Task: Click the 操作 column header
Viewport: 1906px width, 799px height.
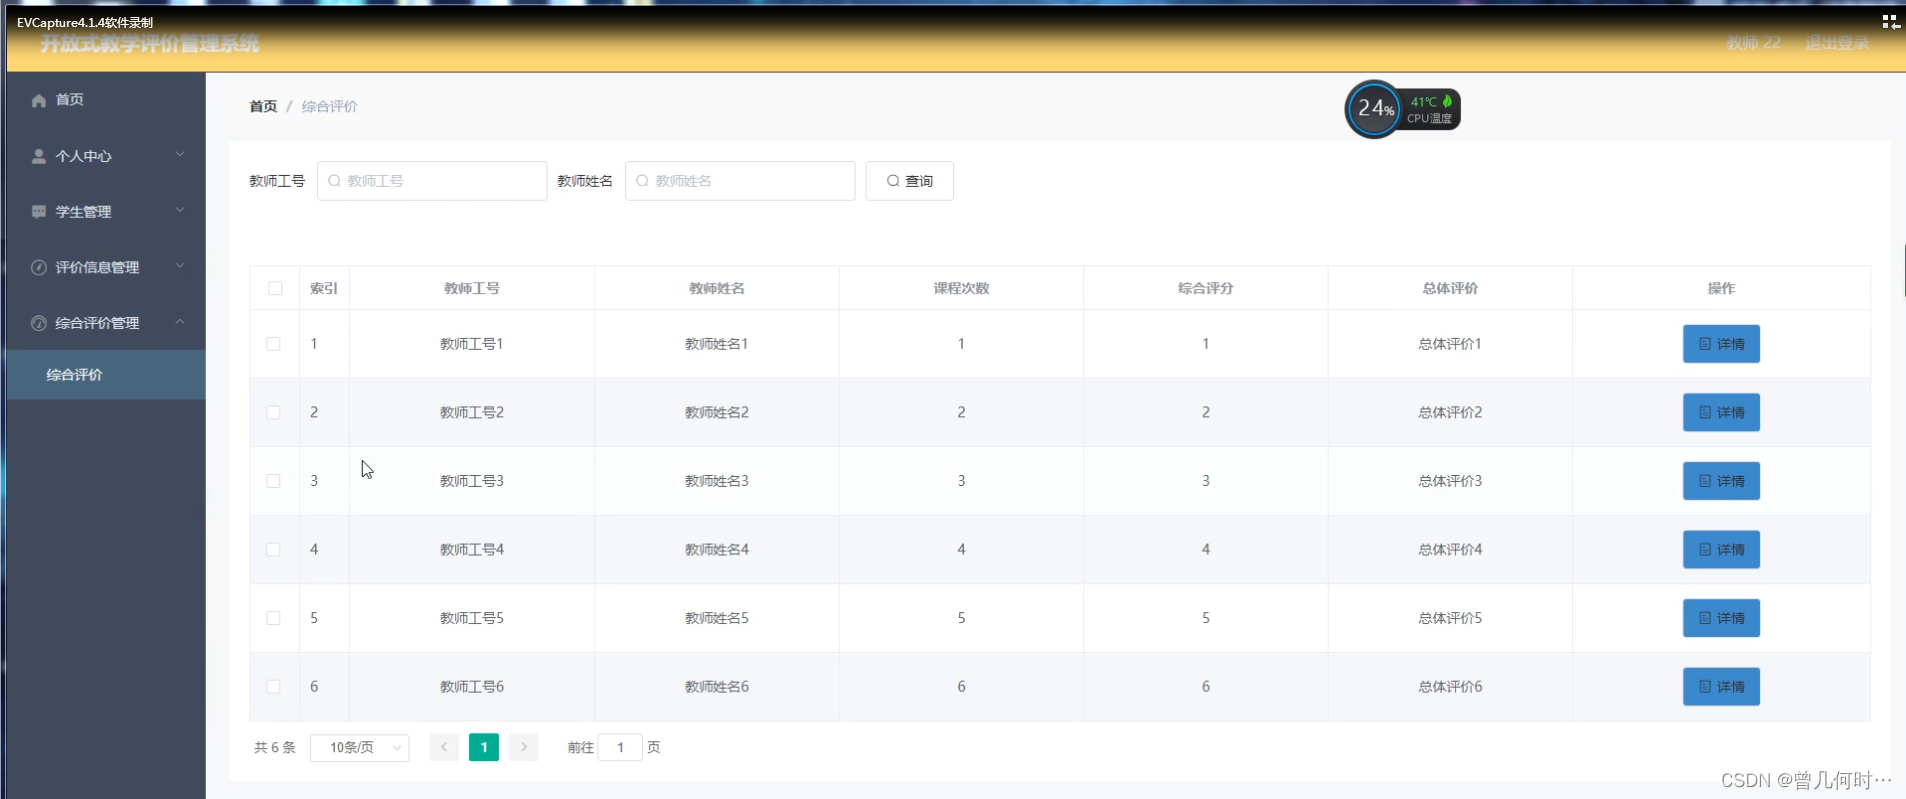Action: point(1721,288)
